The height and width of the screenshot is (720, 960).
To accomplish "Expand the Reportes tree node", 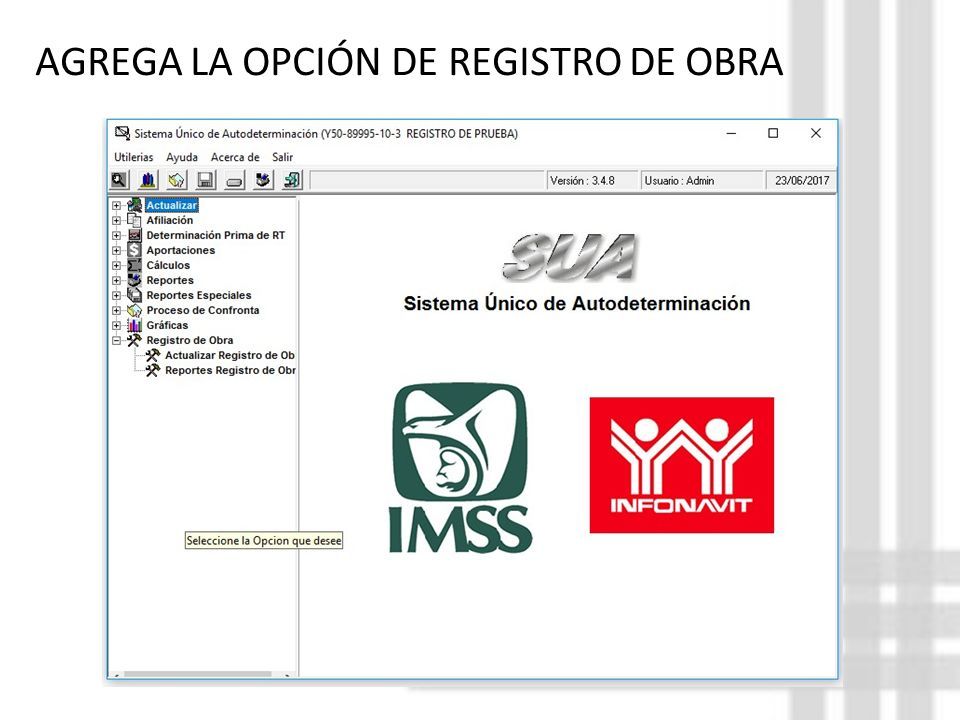I will coord(116,280).
